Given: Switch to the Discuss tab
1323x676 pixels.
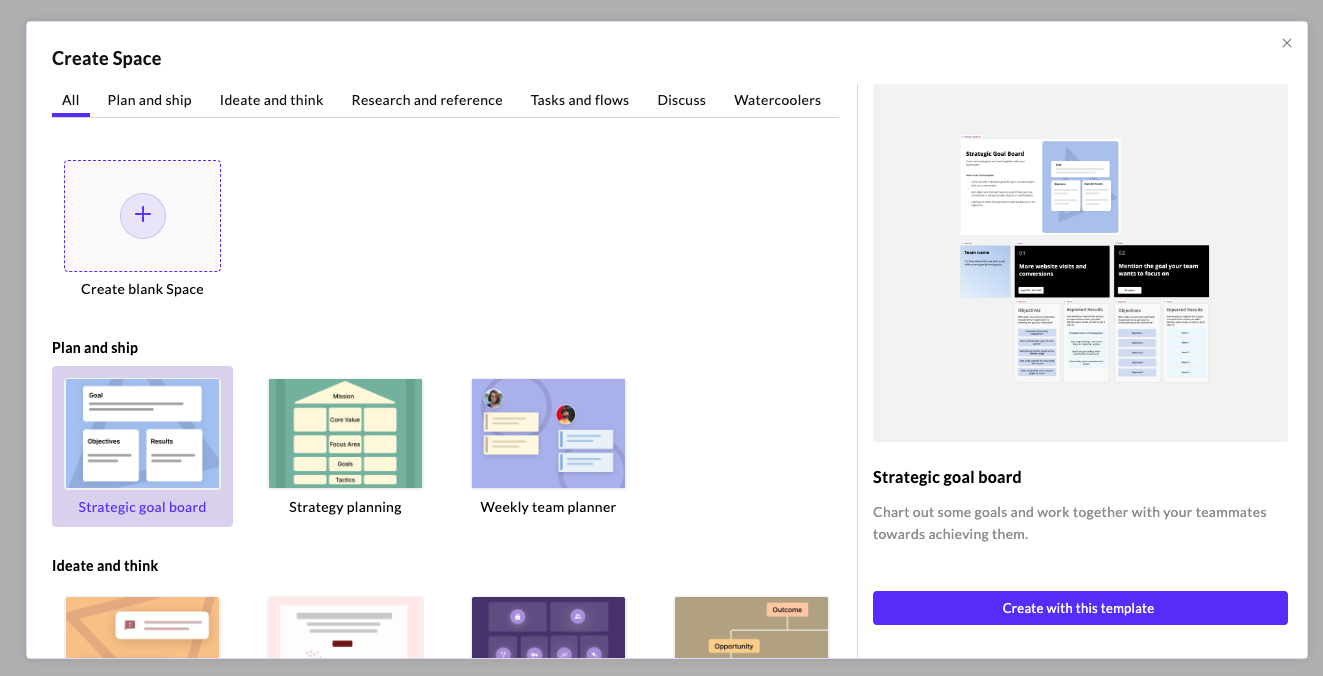Looking at the screenshot, I should pos(682,100).
